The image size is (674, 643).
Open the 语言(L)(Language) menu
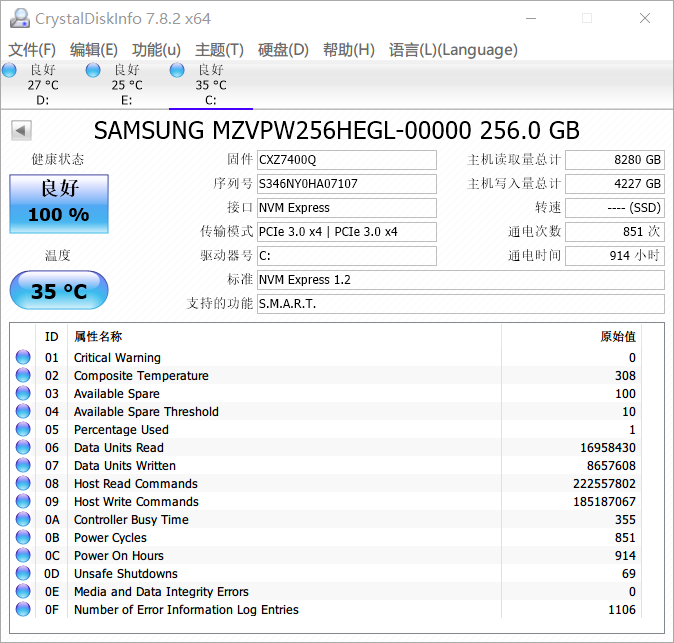[453, 50]
